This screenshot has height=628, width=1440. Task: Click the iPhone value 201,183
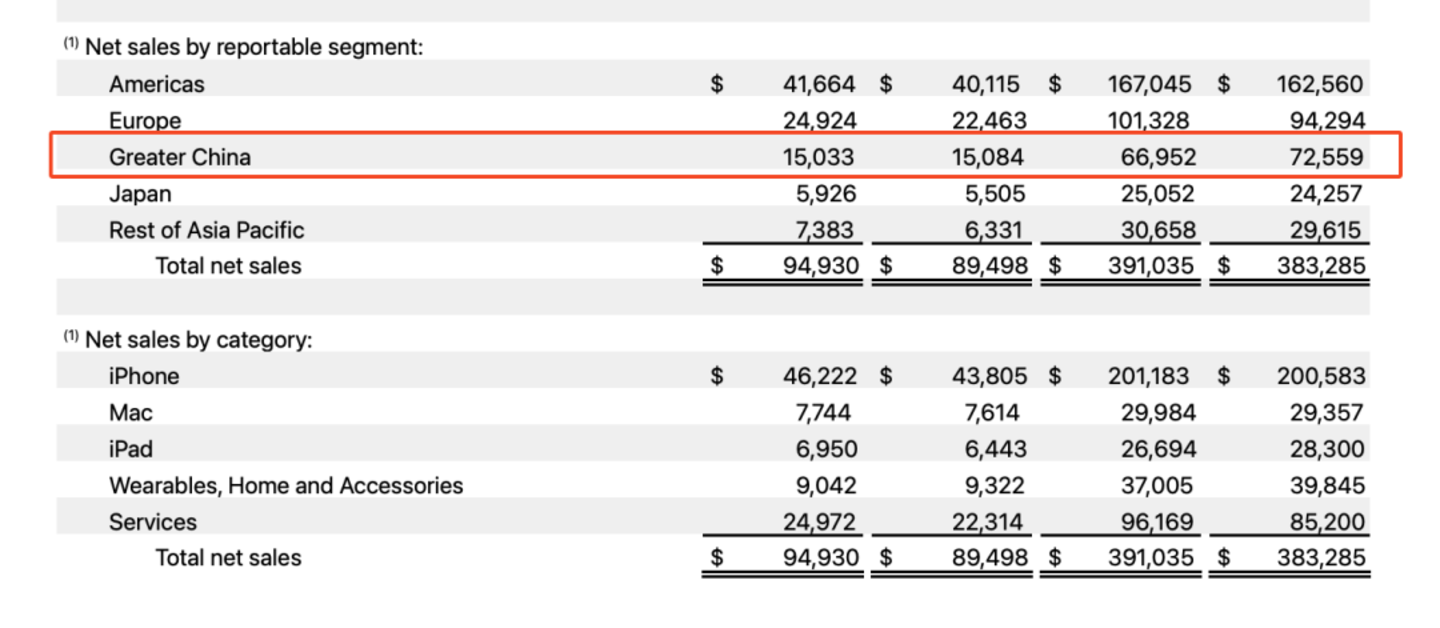pos(1148,376)
